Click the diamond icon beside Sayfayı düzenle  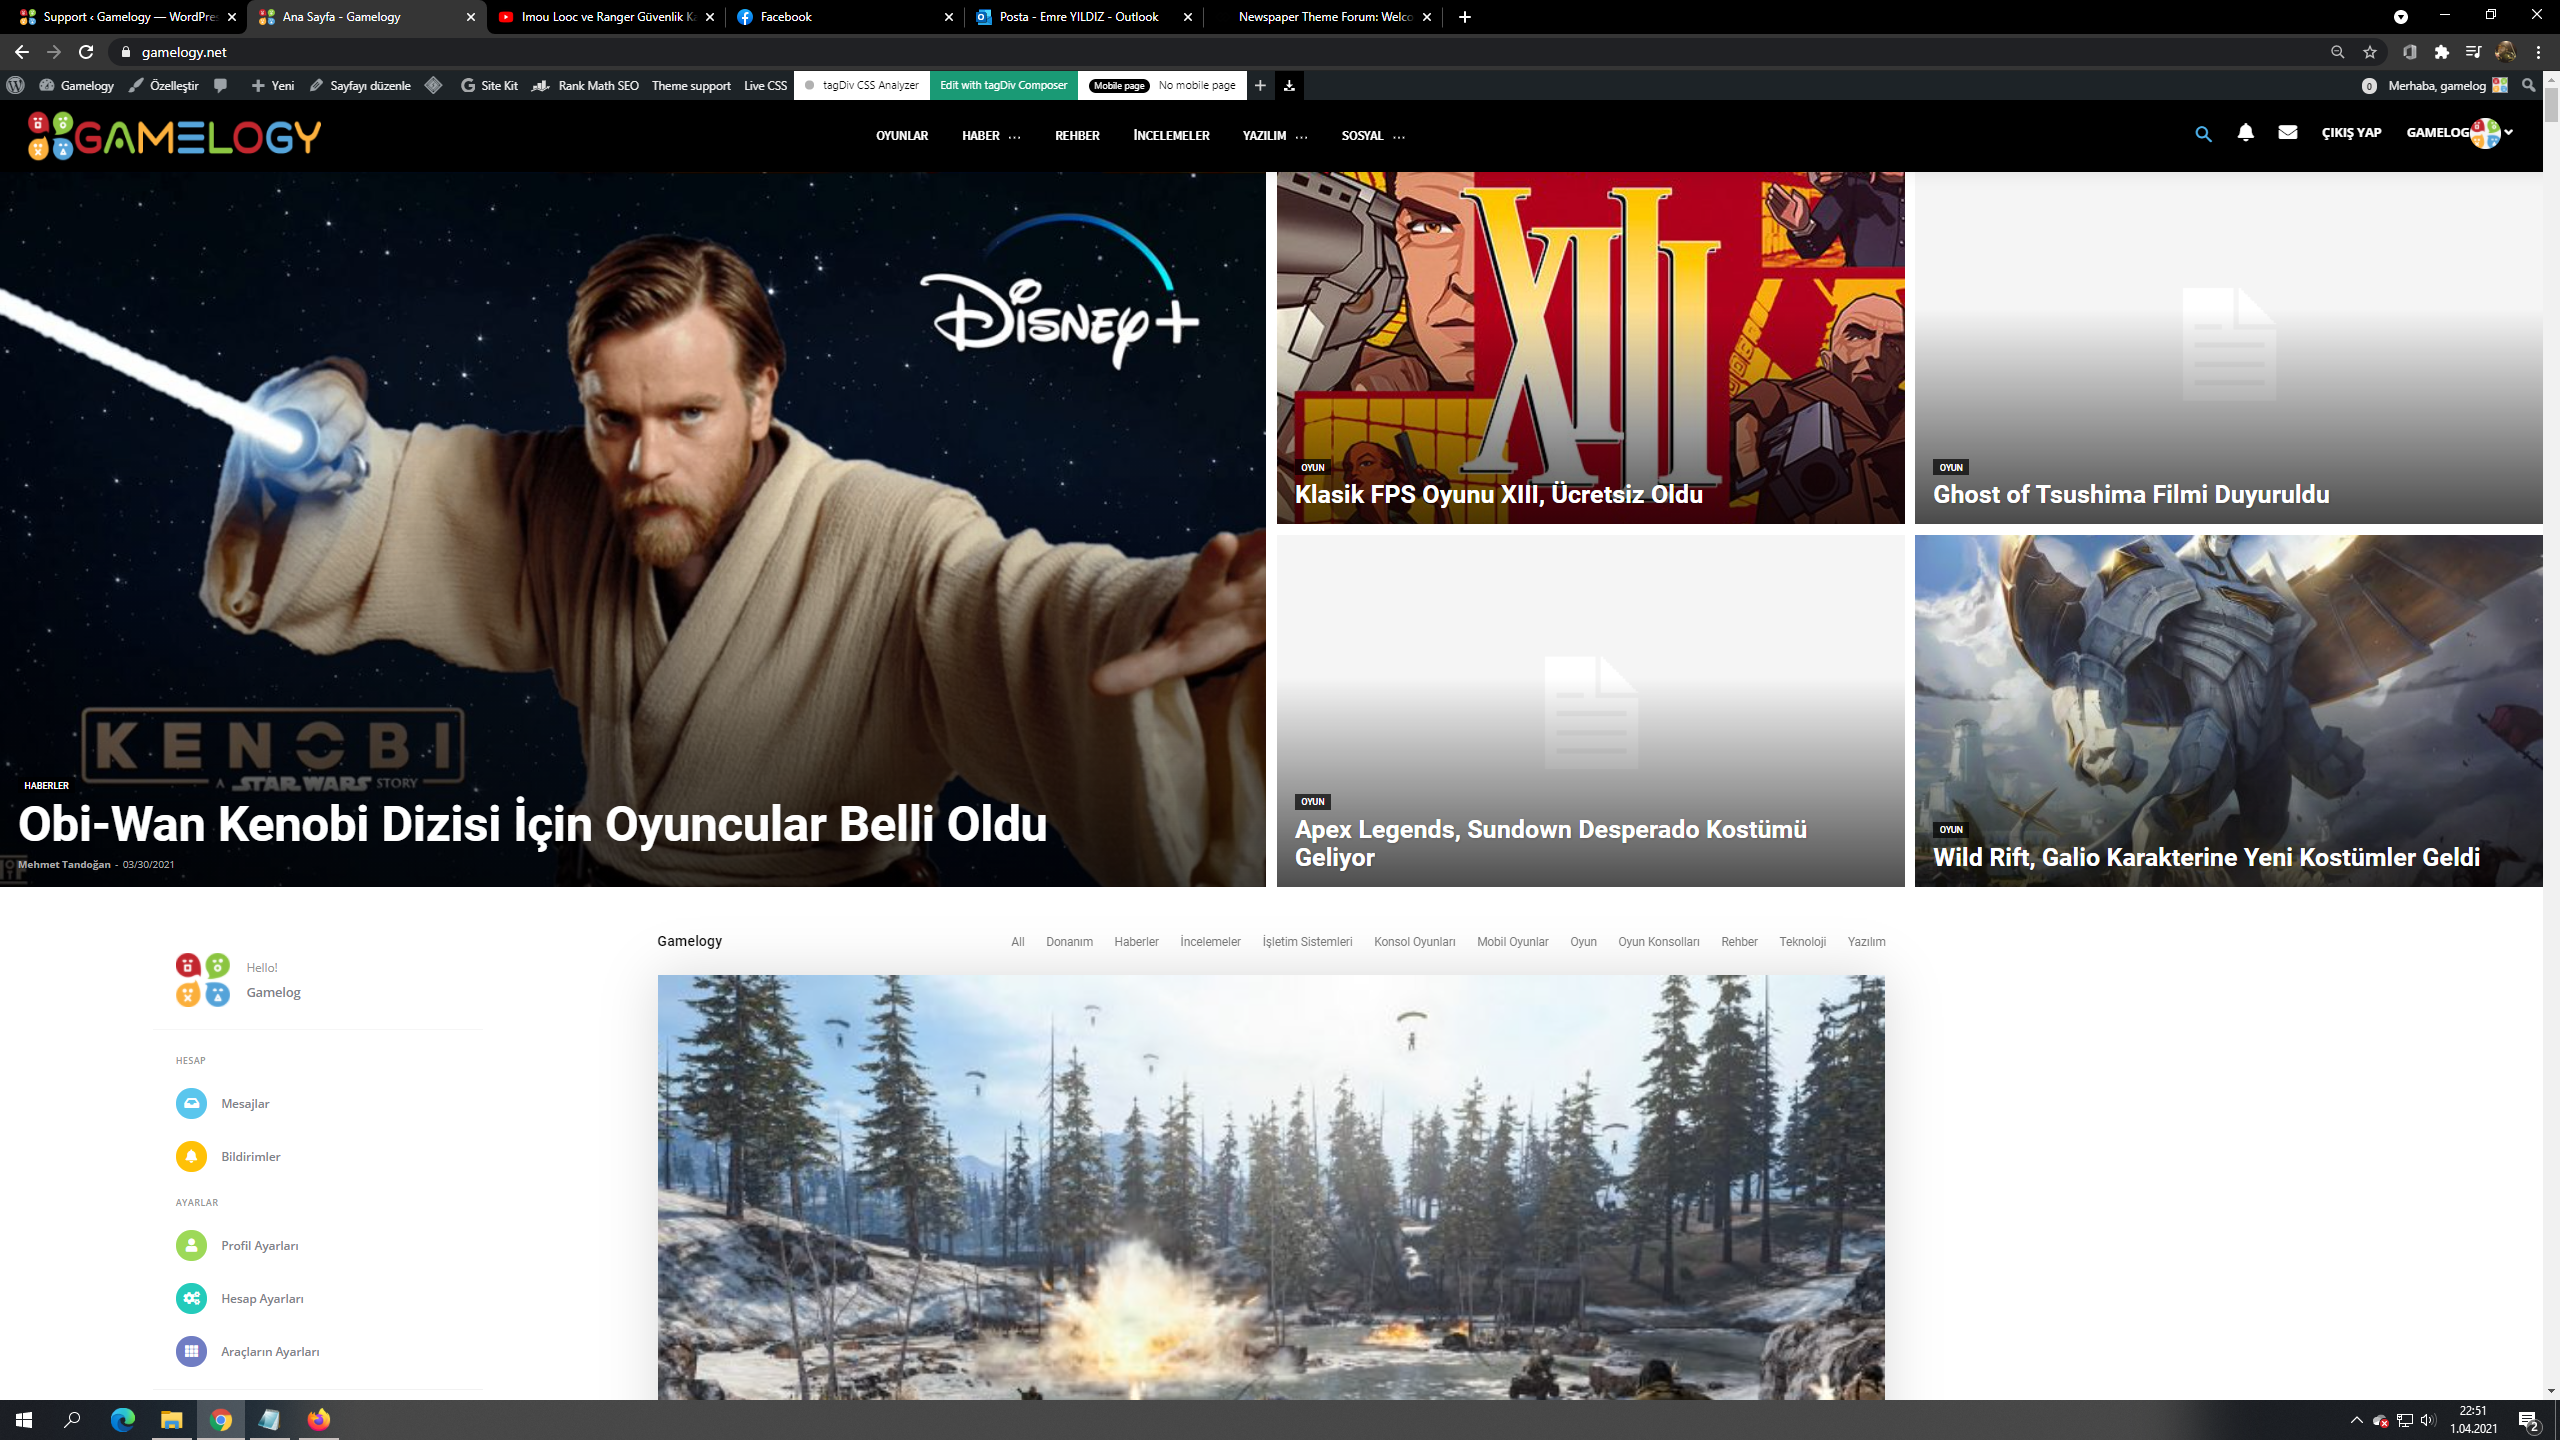pyautogui.click(x=434, y=86)
